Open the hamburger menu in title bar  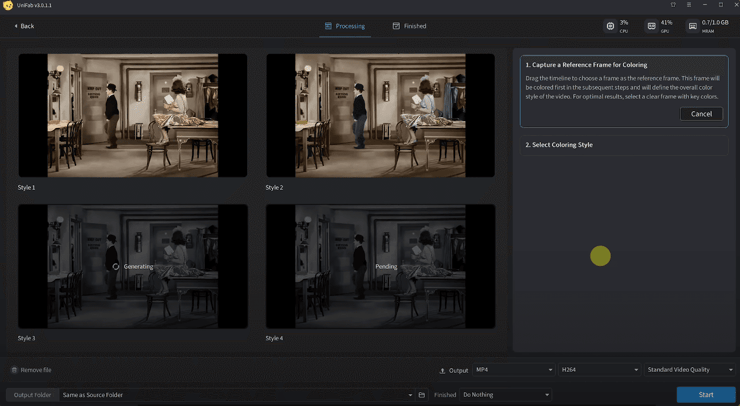coord(688,5)
